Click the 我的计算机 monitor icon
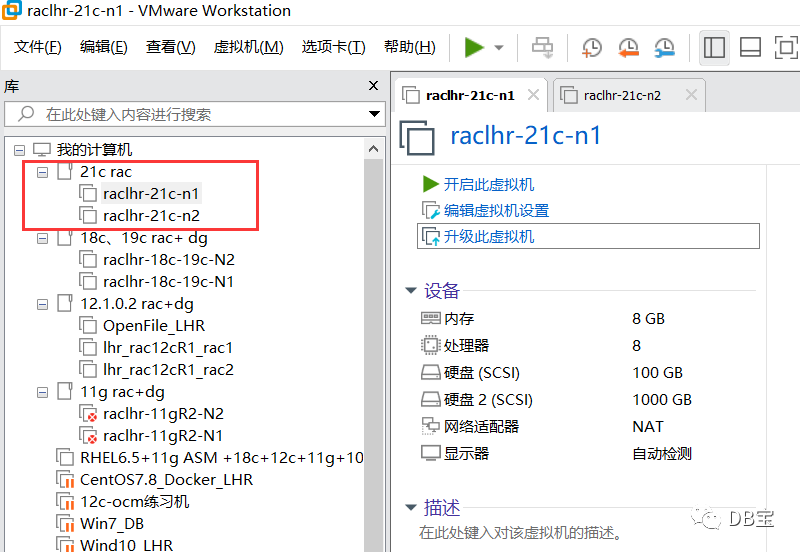The image size is (800, 552). point(42,150)
